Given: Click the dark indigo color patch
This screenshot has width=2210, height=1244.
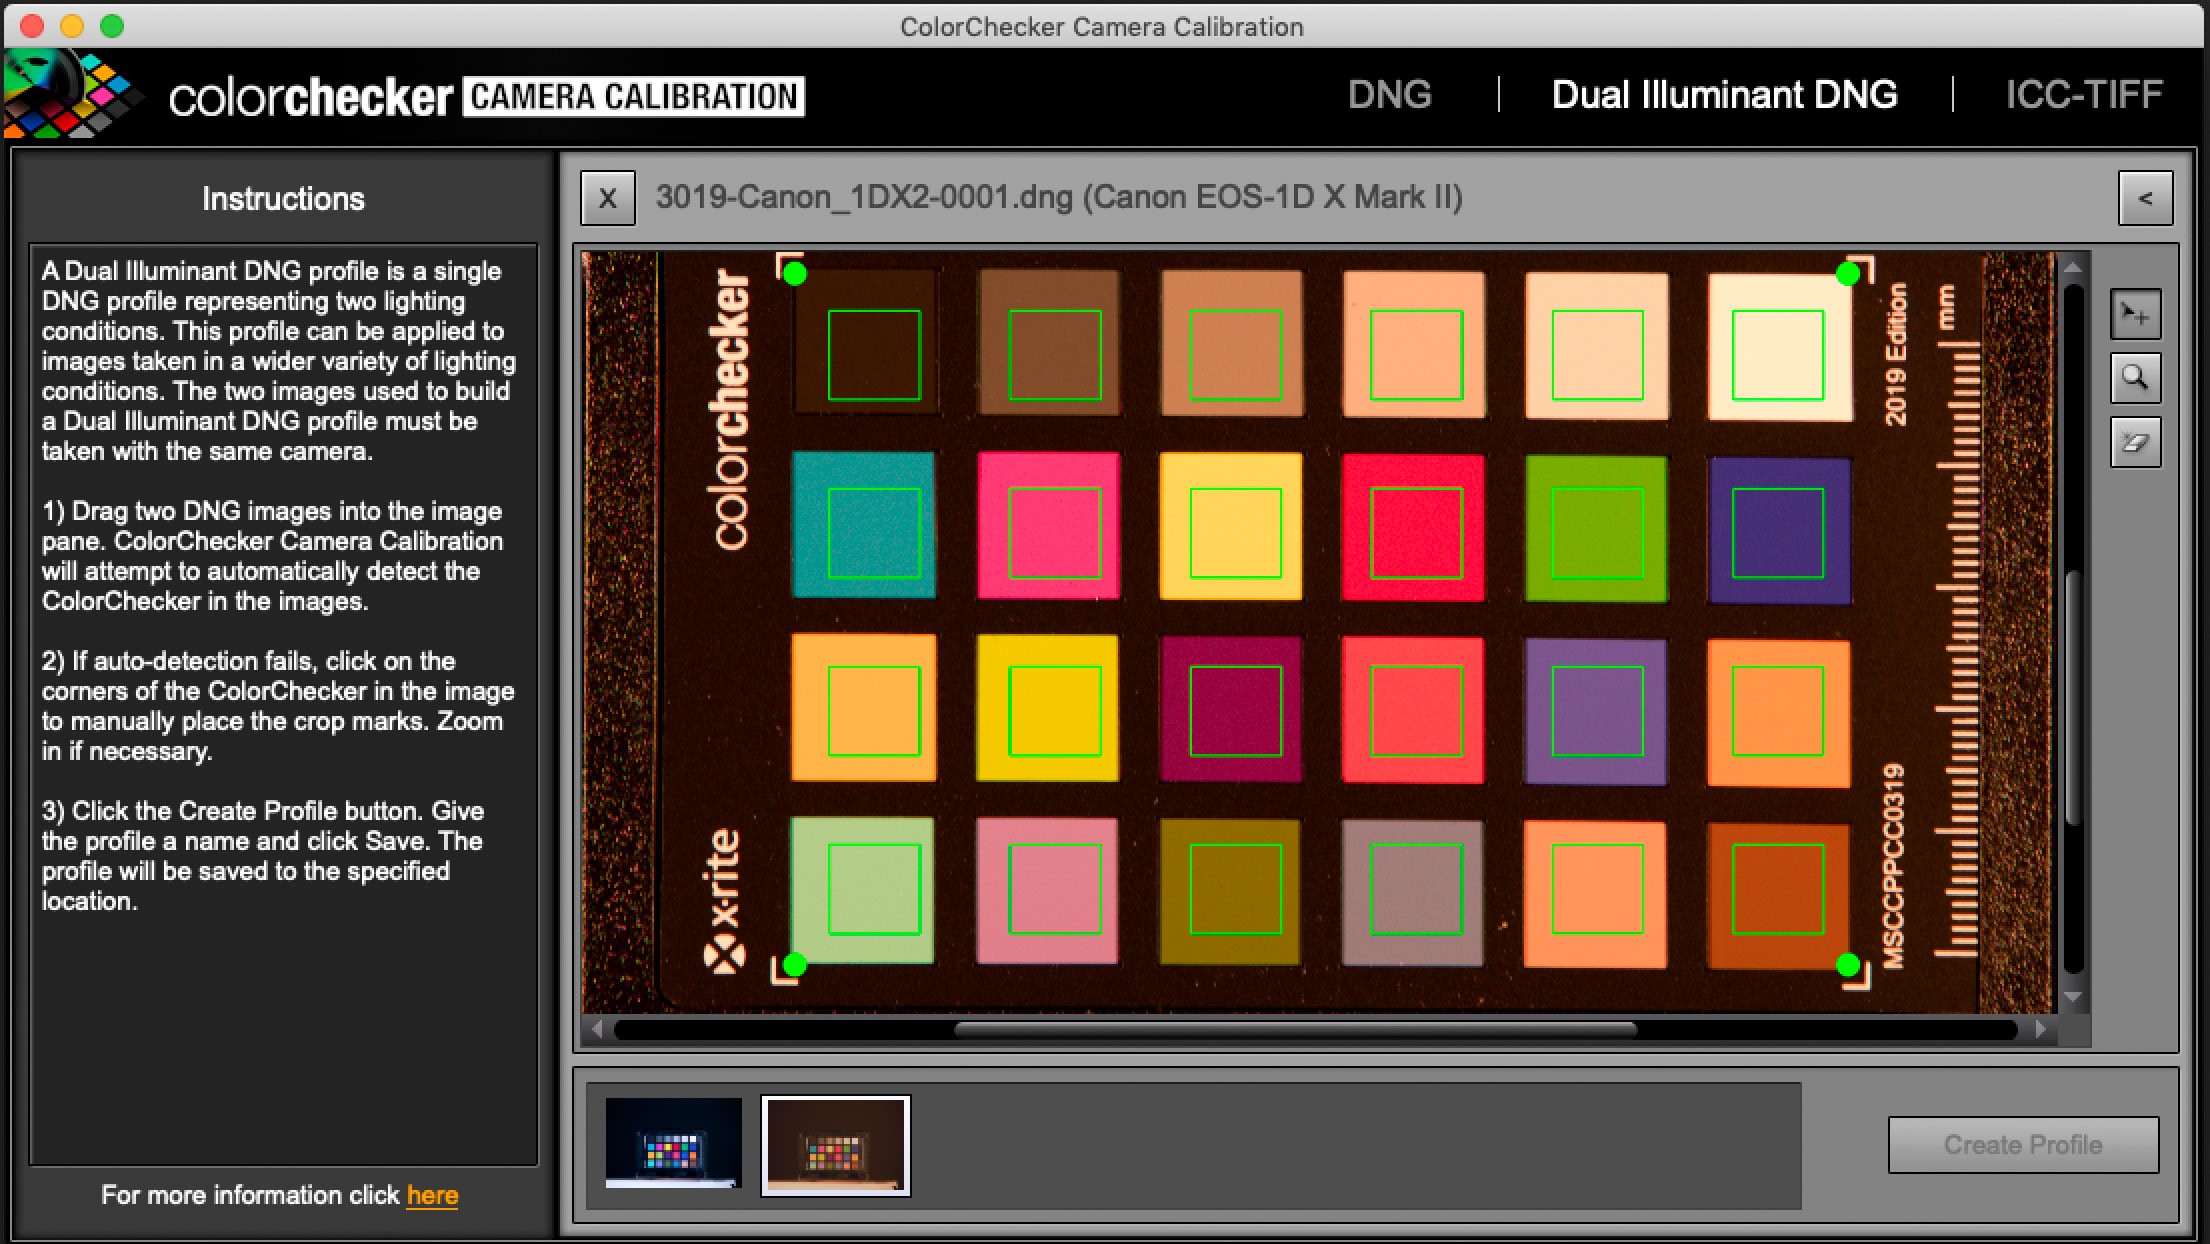Looking at the screenshot, I should click(1779, 531).
